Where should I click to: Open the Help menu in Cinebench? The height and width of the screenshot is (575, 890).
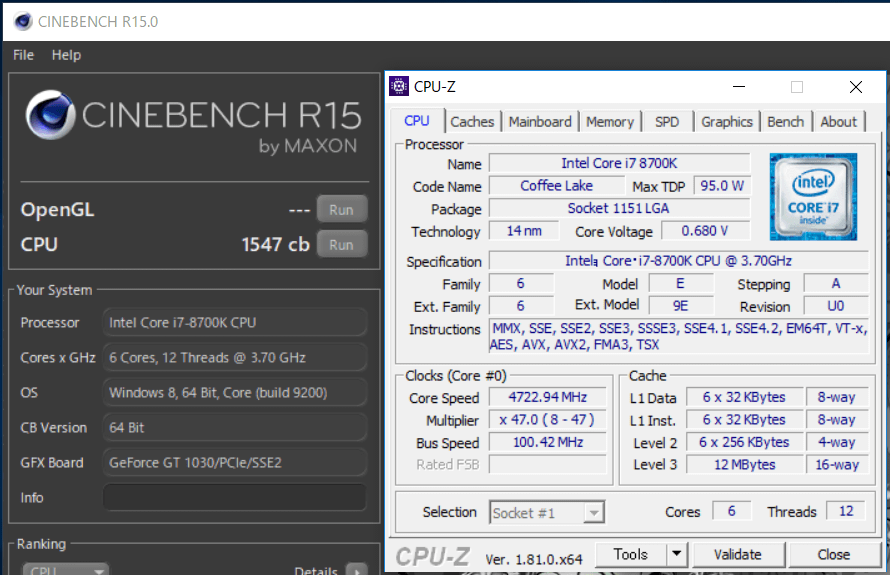click(x=66, y=55)
